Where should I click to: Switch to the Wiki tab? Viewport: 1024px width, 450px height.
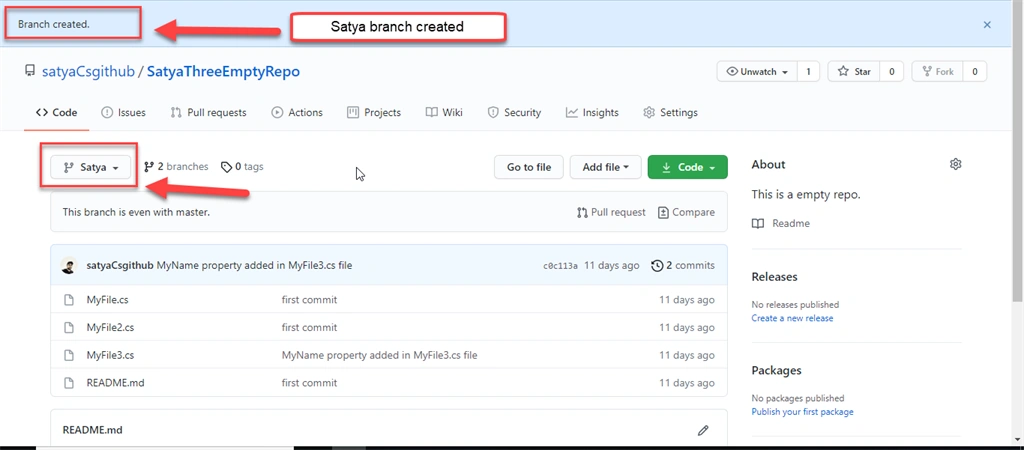[444, 112]
